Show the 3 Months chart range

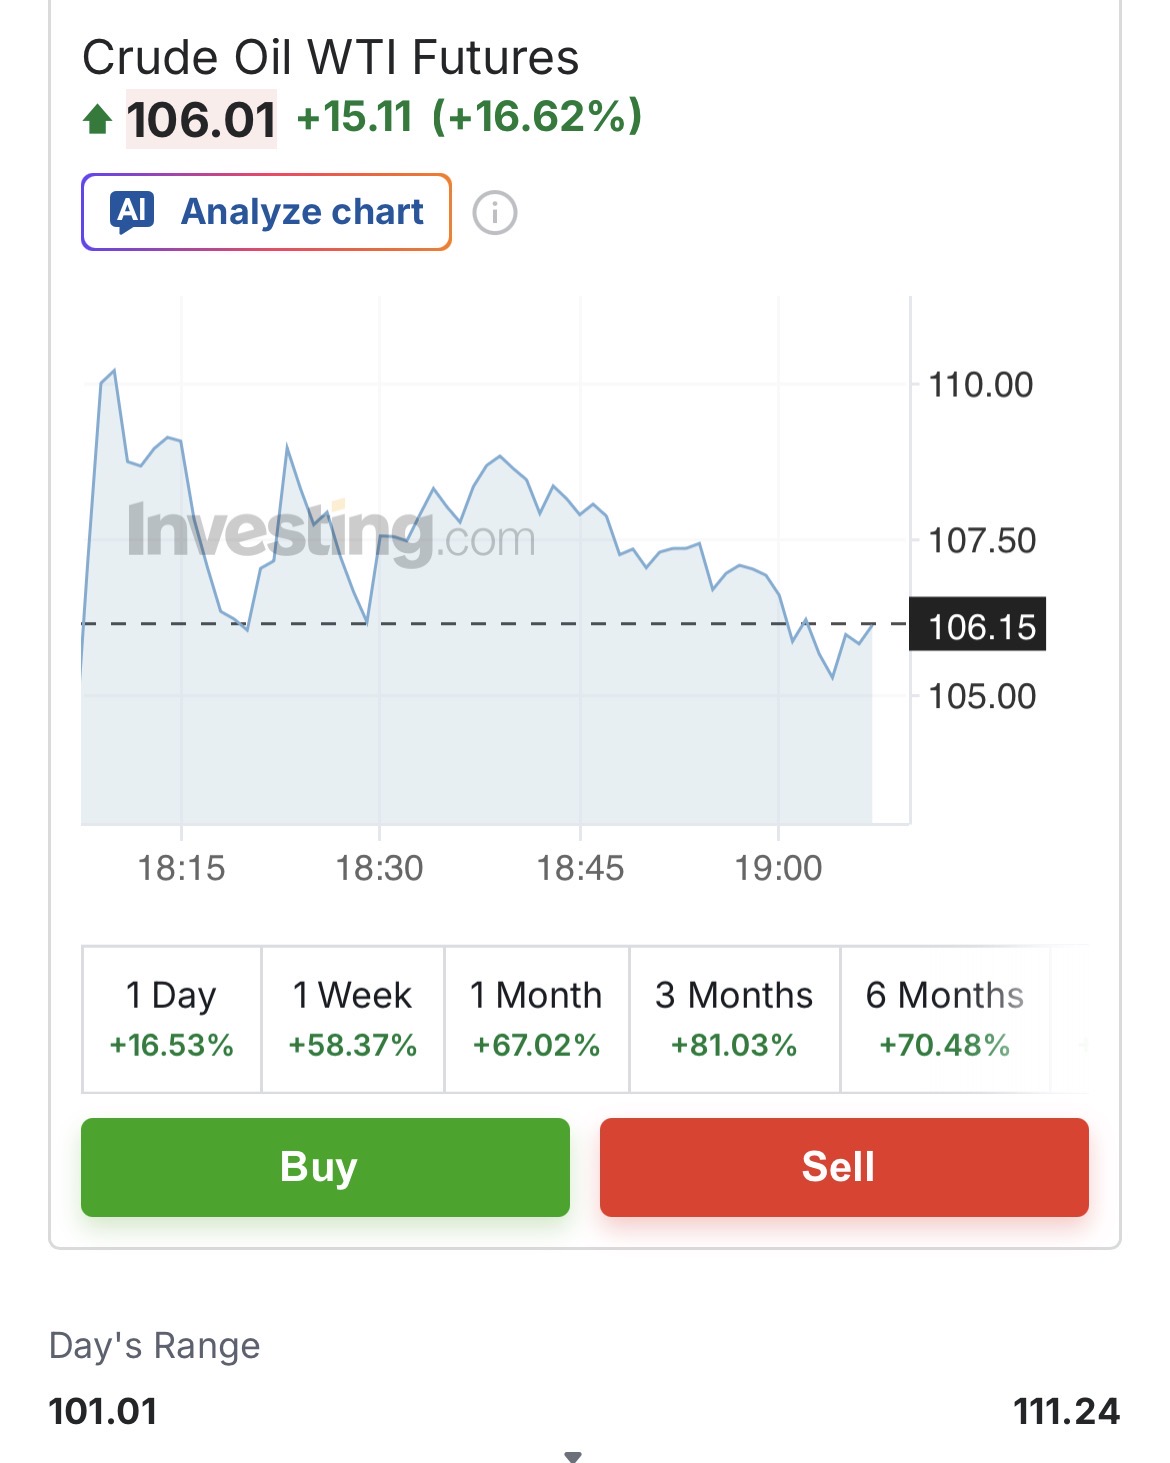pos(734,1019)
